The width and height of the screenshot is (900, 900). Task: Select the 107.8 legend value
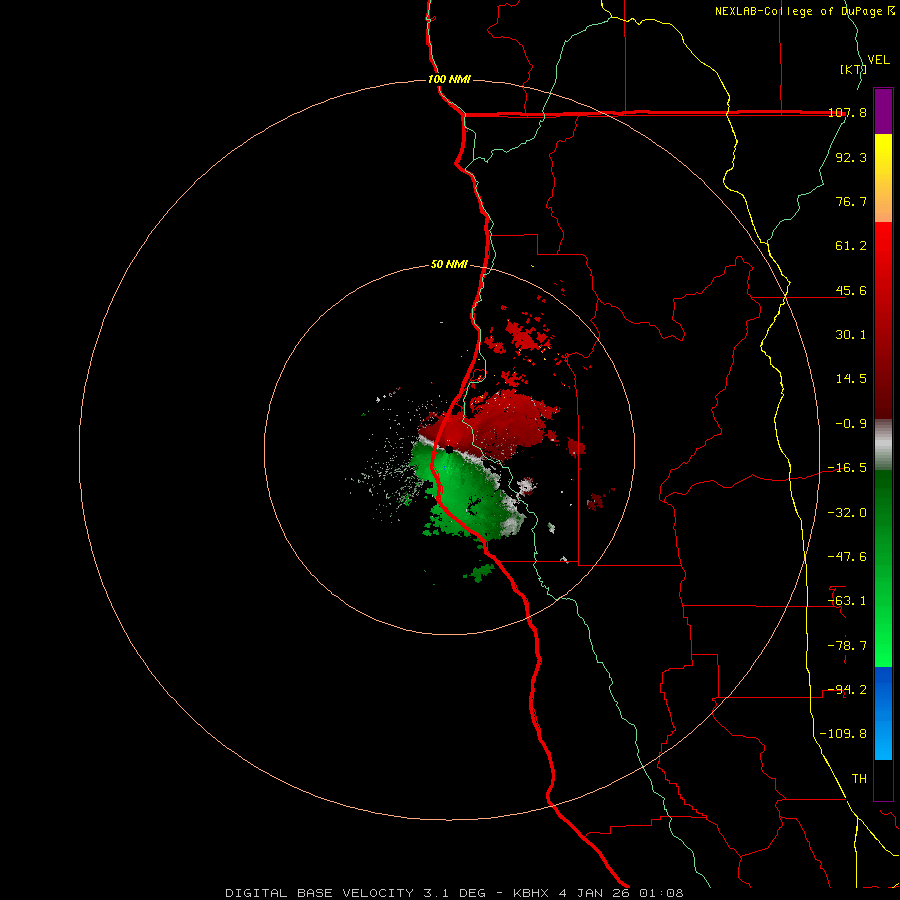click(x=847, y=112)
